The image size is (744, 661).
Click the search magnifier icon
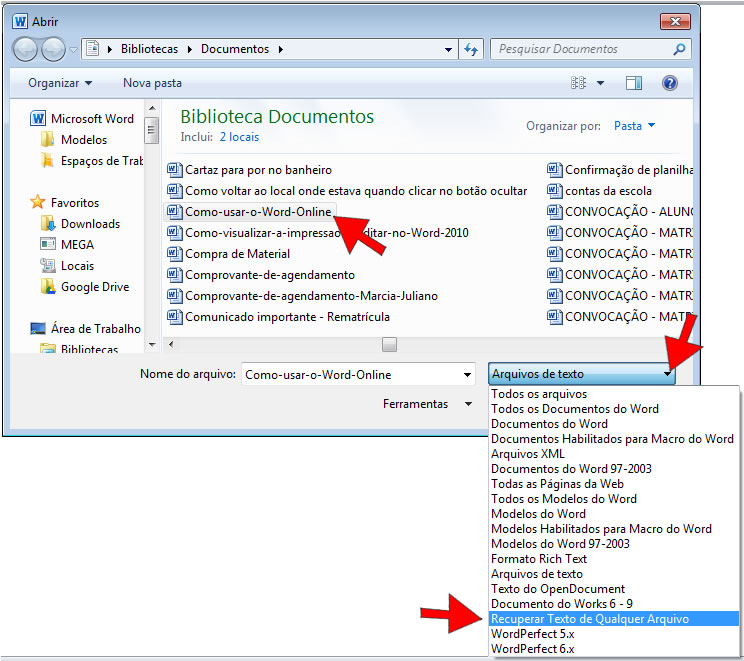[x=679, y=49]
